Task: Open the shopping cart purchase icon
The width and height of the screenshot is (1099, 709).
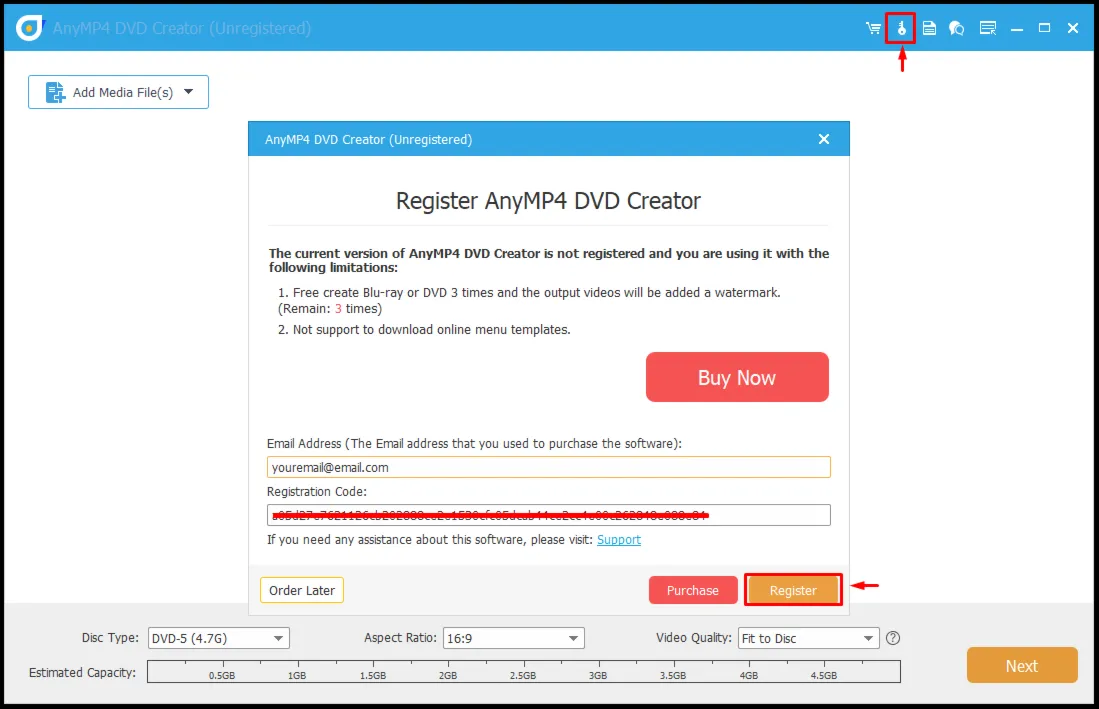Action: pyautogui.click(x=873, y=28)
